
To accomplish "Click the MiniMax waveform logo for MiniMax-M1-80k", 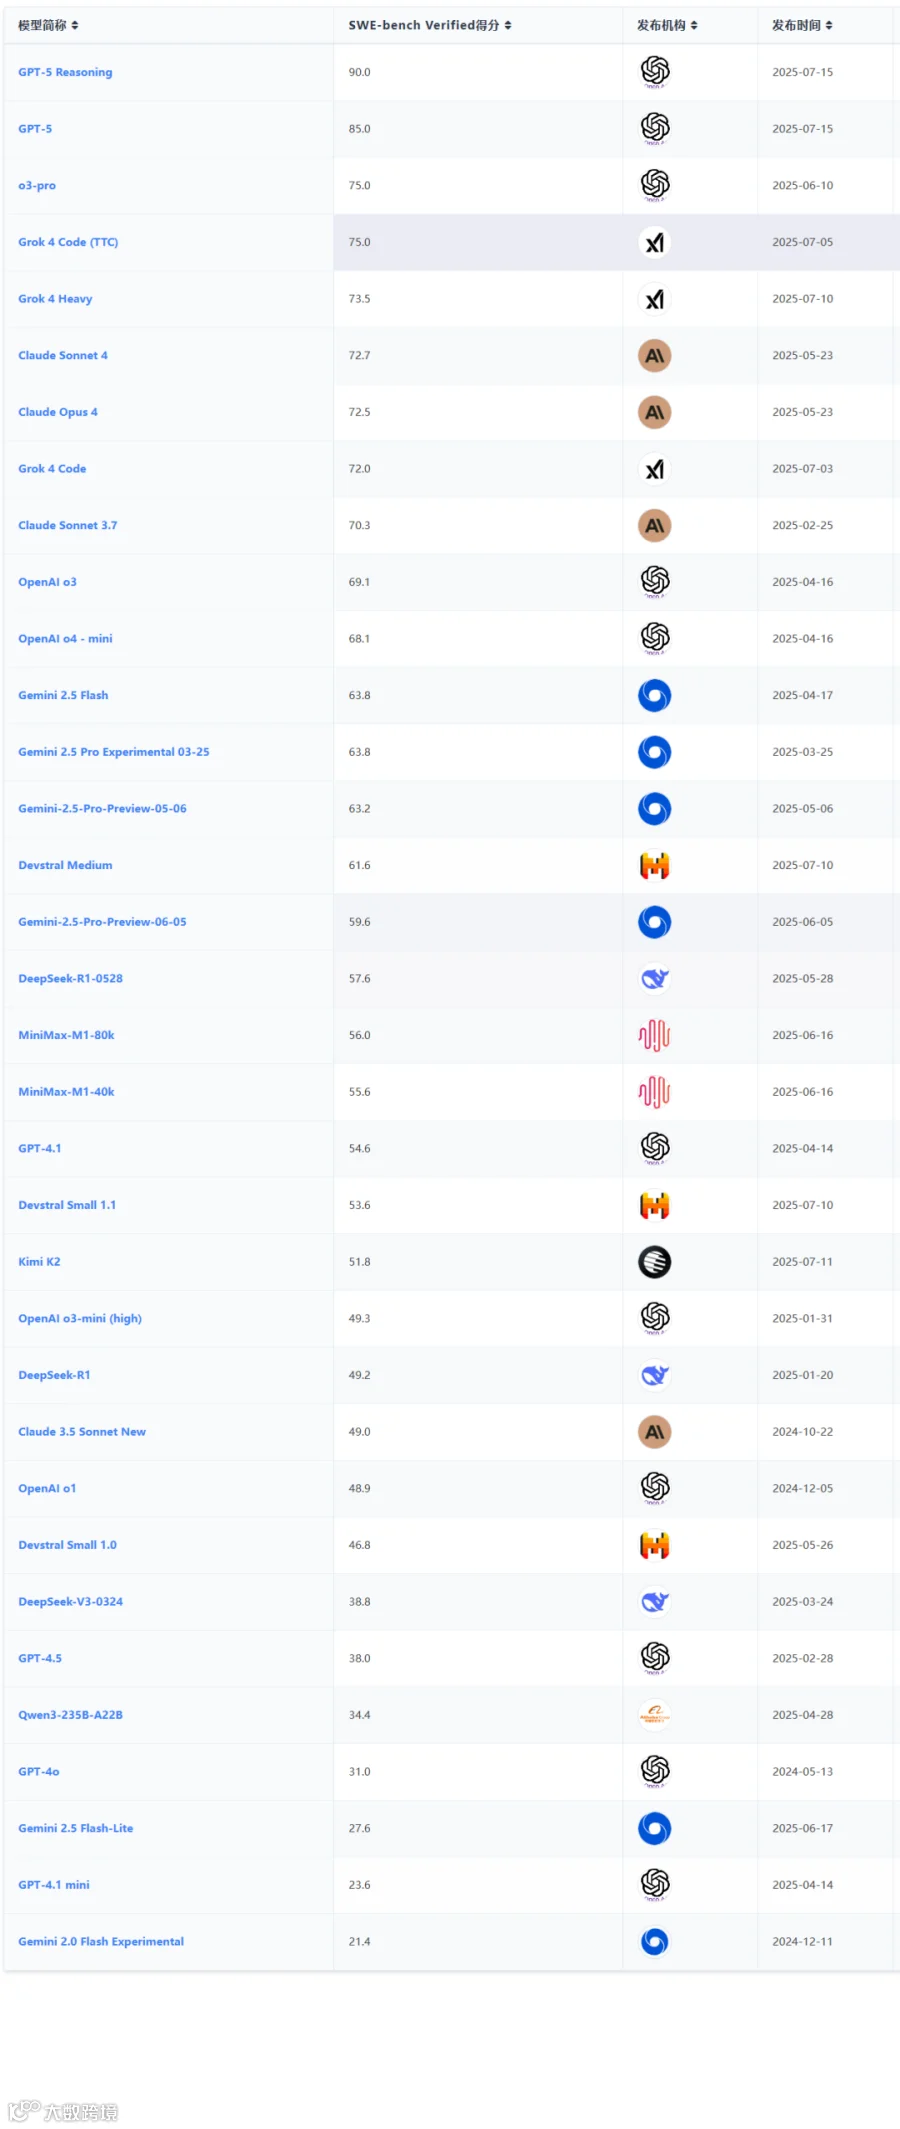I will click(655, 1036).
